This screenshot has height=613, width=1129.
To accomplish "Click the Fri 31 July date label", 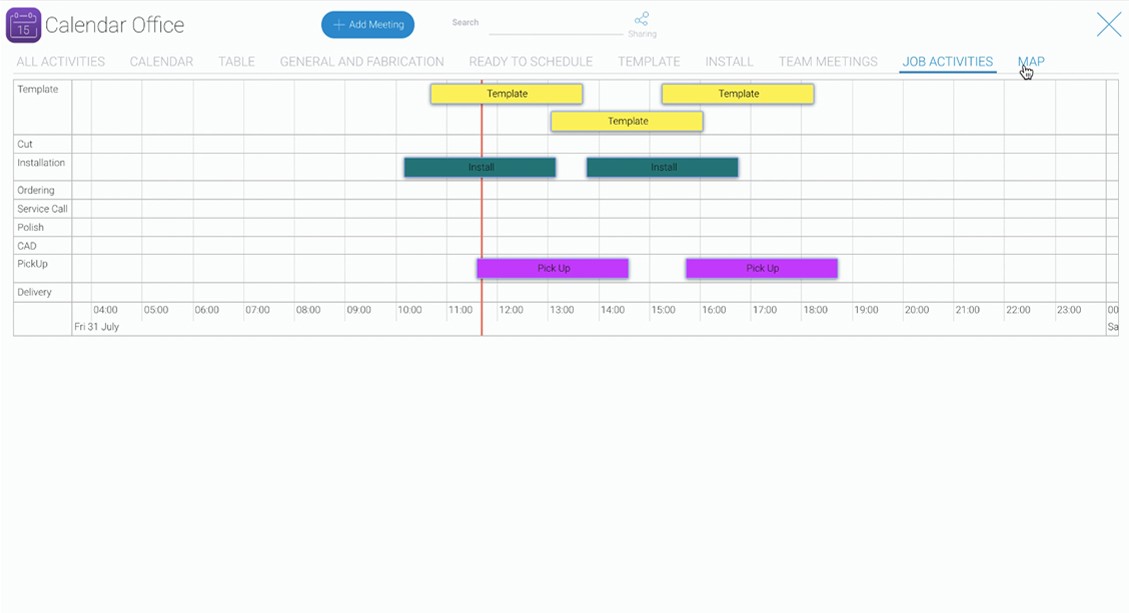I will pyautogui.click(x=96, y=326).
